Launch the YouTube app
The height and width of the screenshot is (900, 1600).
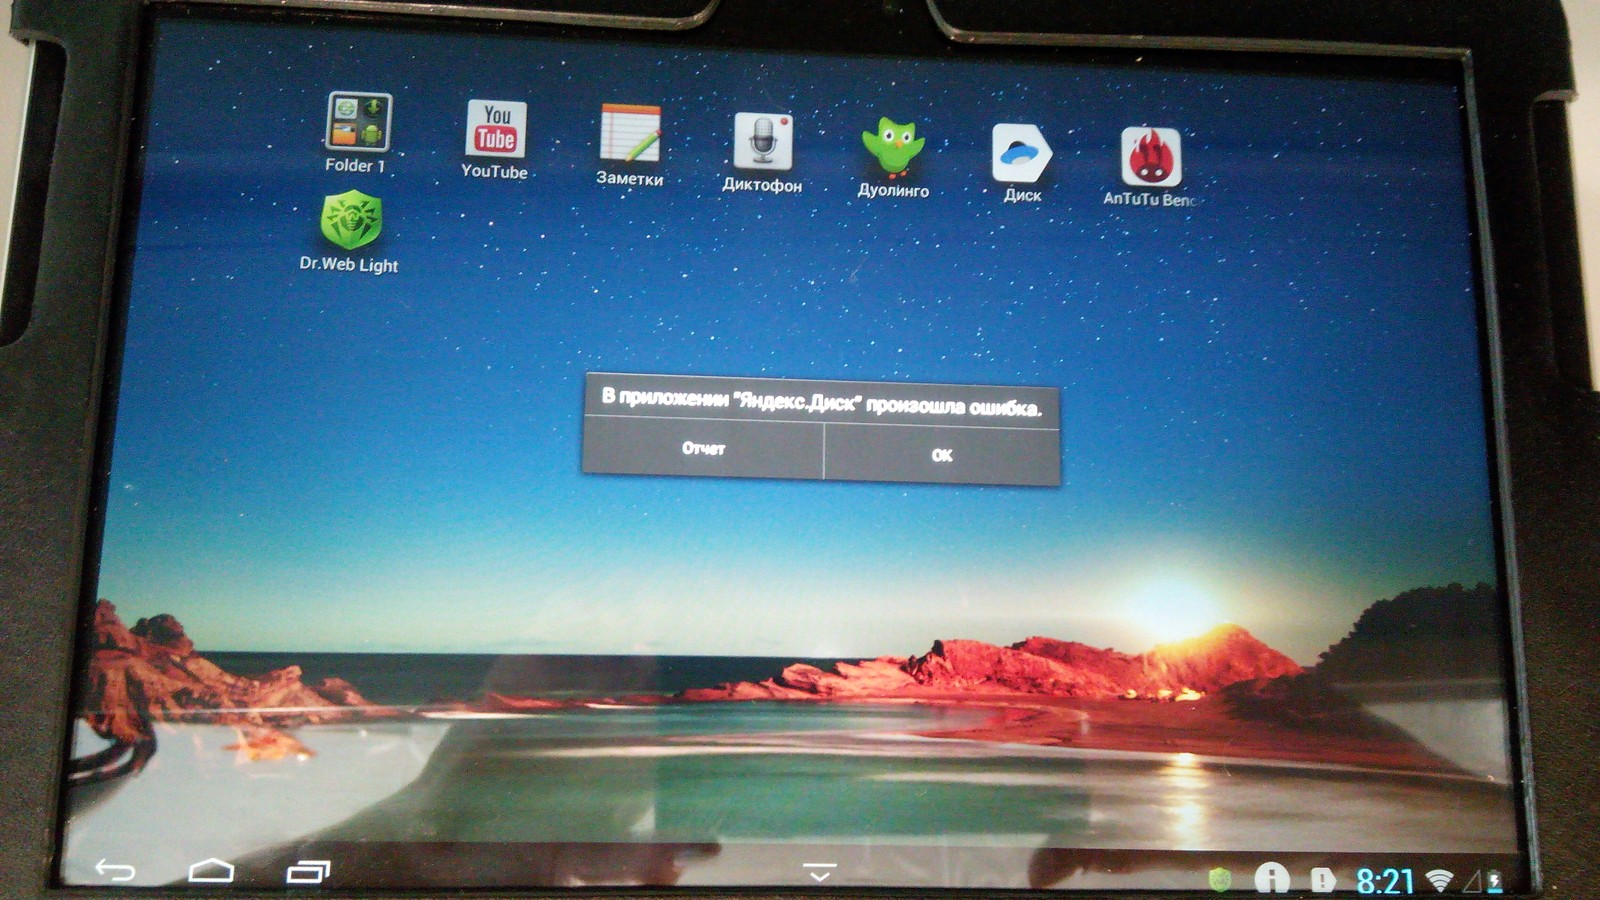point(495,140)
